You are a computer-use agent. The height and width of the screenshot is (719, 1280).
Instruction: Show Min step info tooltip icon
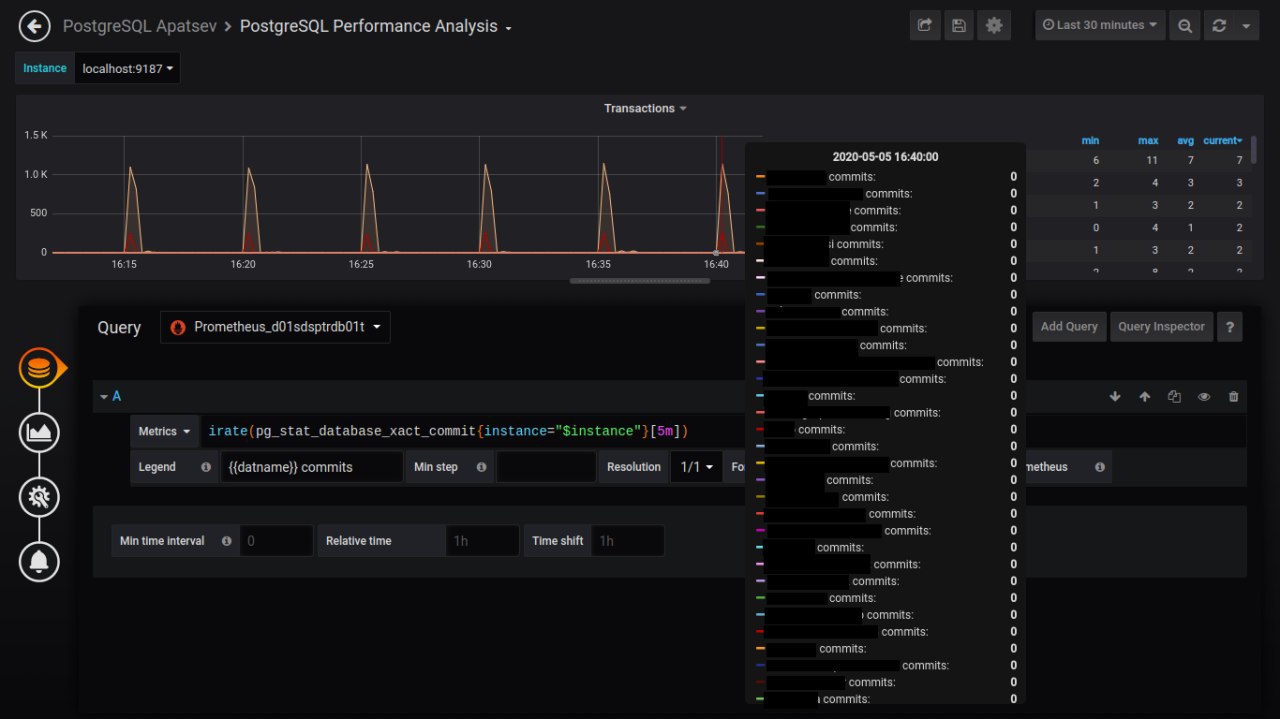pos(481,467)
